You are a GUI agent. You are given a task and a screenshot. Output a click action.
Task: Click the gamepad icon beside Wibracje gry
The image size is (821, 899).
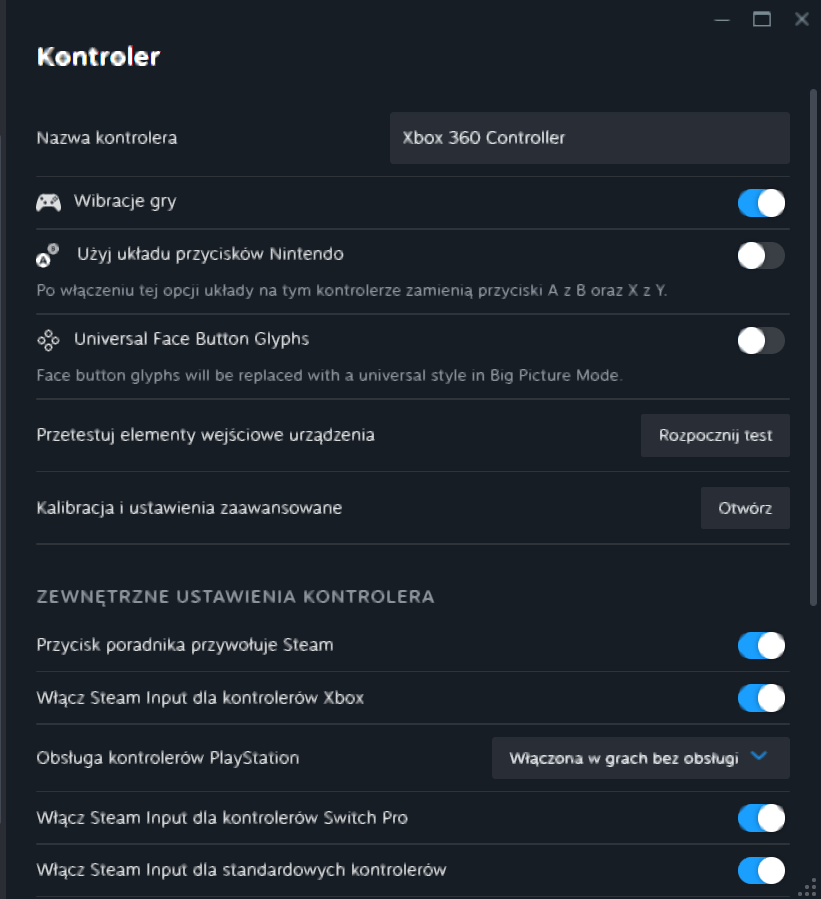point(48,202)
